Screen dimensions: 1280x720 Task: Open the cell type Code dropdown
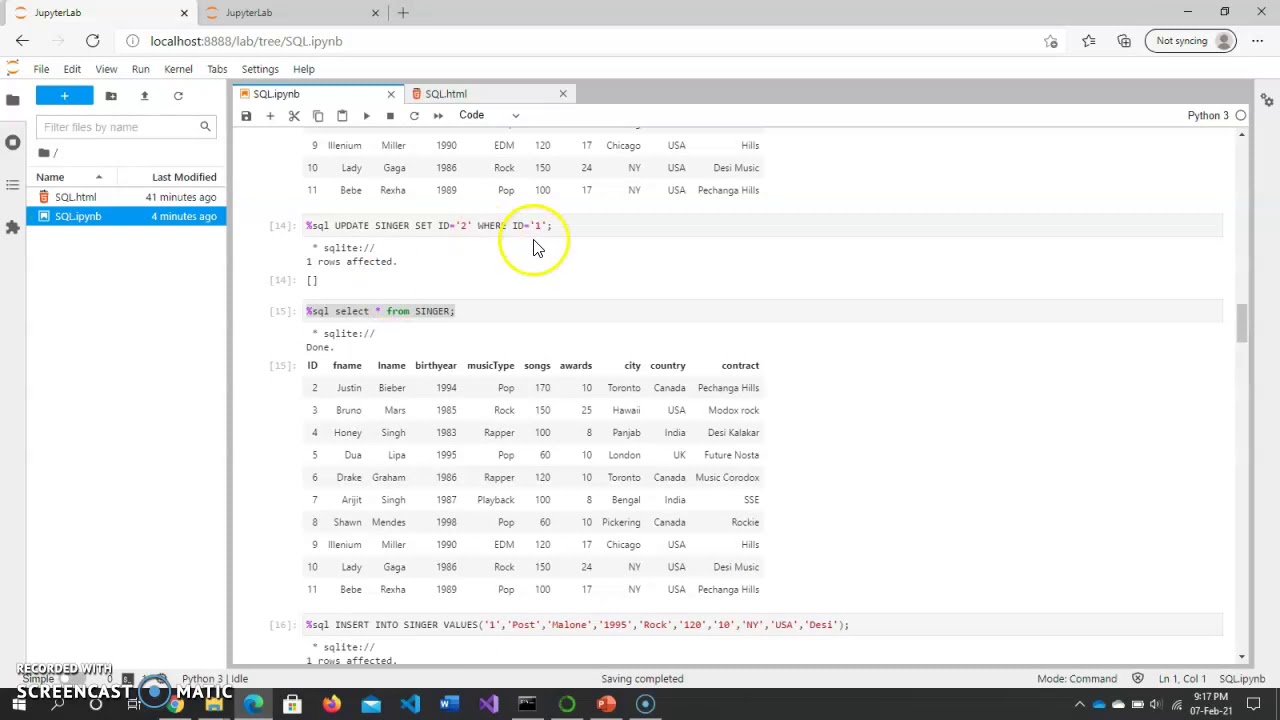(x=489, y=115)
